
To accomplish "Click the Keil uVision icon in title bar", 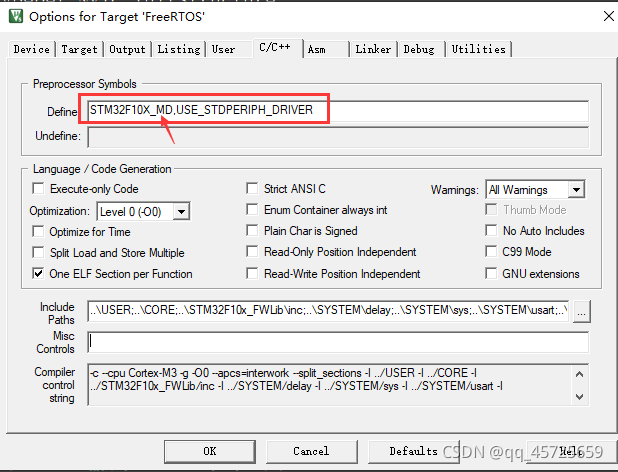I will pos(16,17).
